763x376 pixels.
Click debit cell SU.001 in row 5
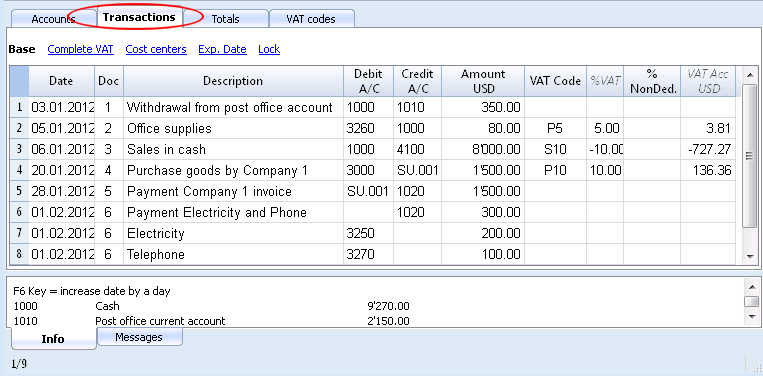(368, 191)
